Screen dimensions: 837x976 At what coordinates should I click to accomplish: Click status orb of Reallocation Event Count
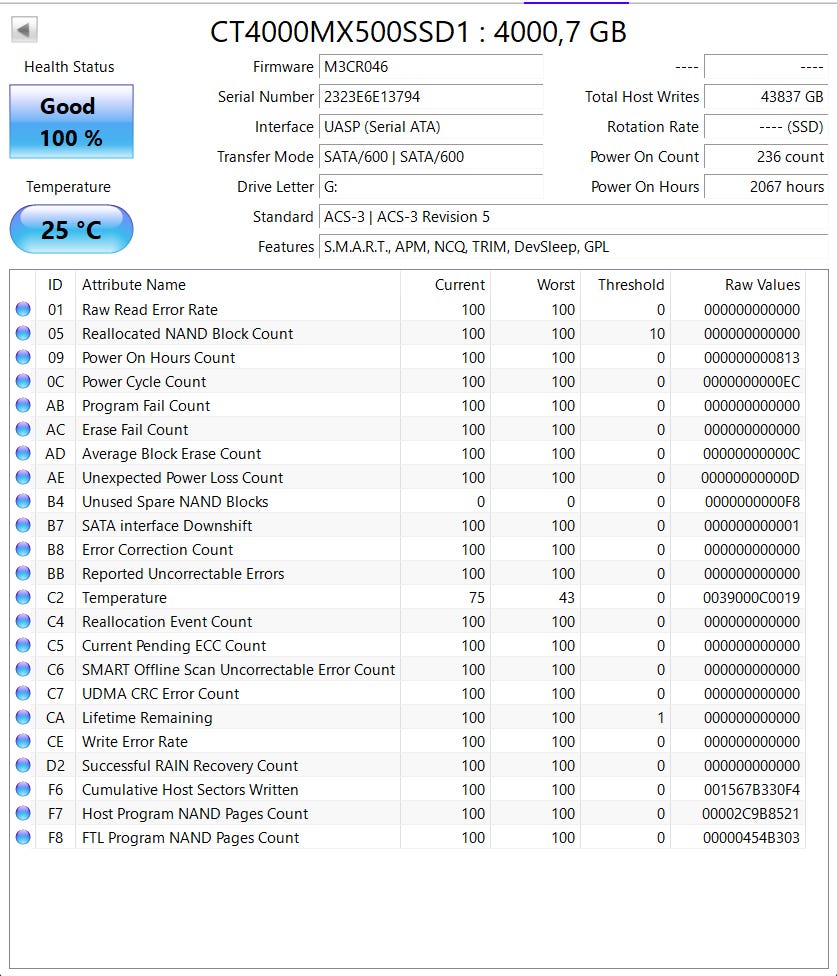click(x=23, y=621)
